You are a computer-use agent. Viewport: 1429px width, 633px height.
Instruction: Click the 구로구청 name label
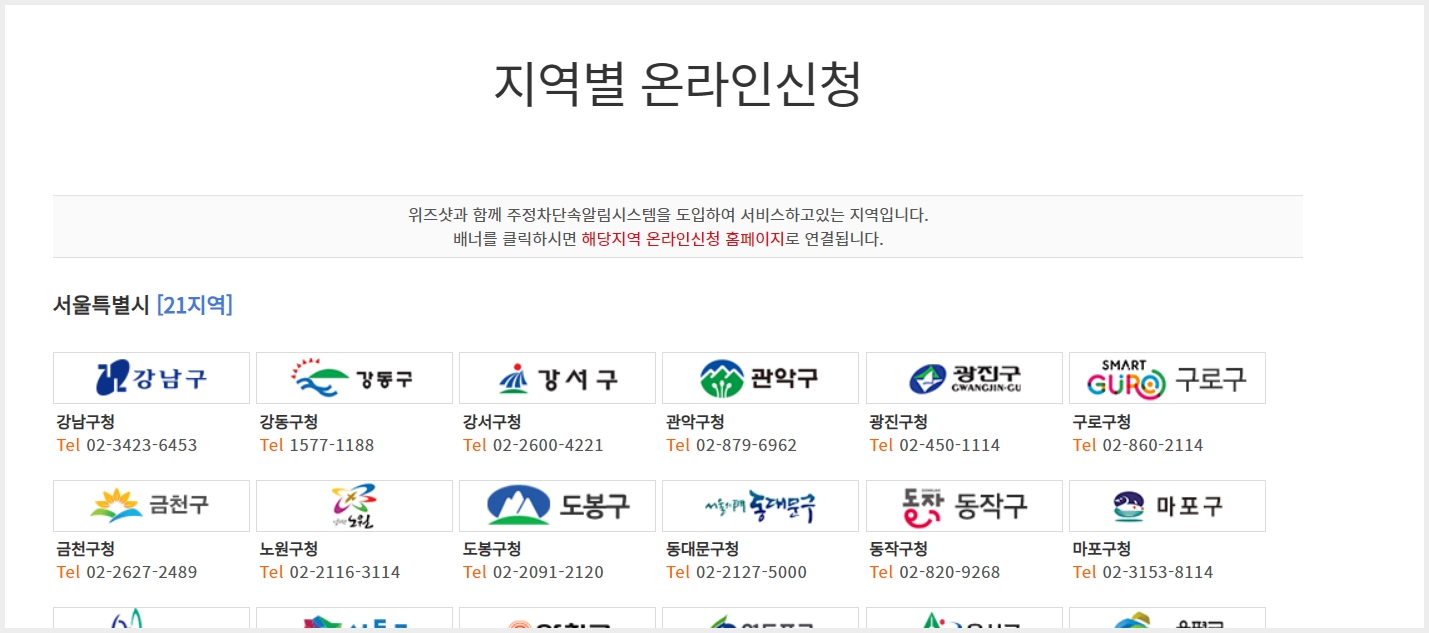pyautogui.click(x=1102, y=422)
